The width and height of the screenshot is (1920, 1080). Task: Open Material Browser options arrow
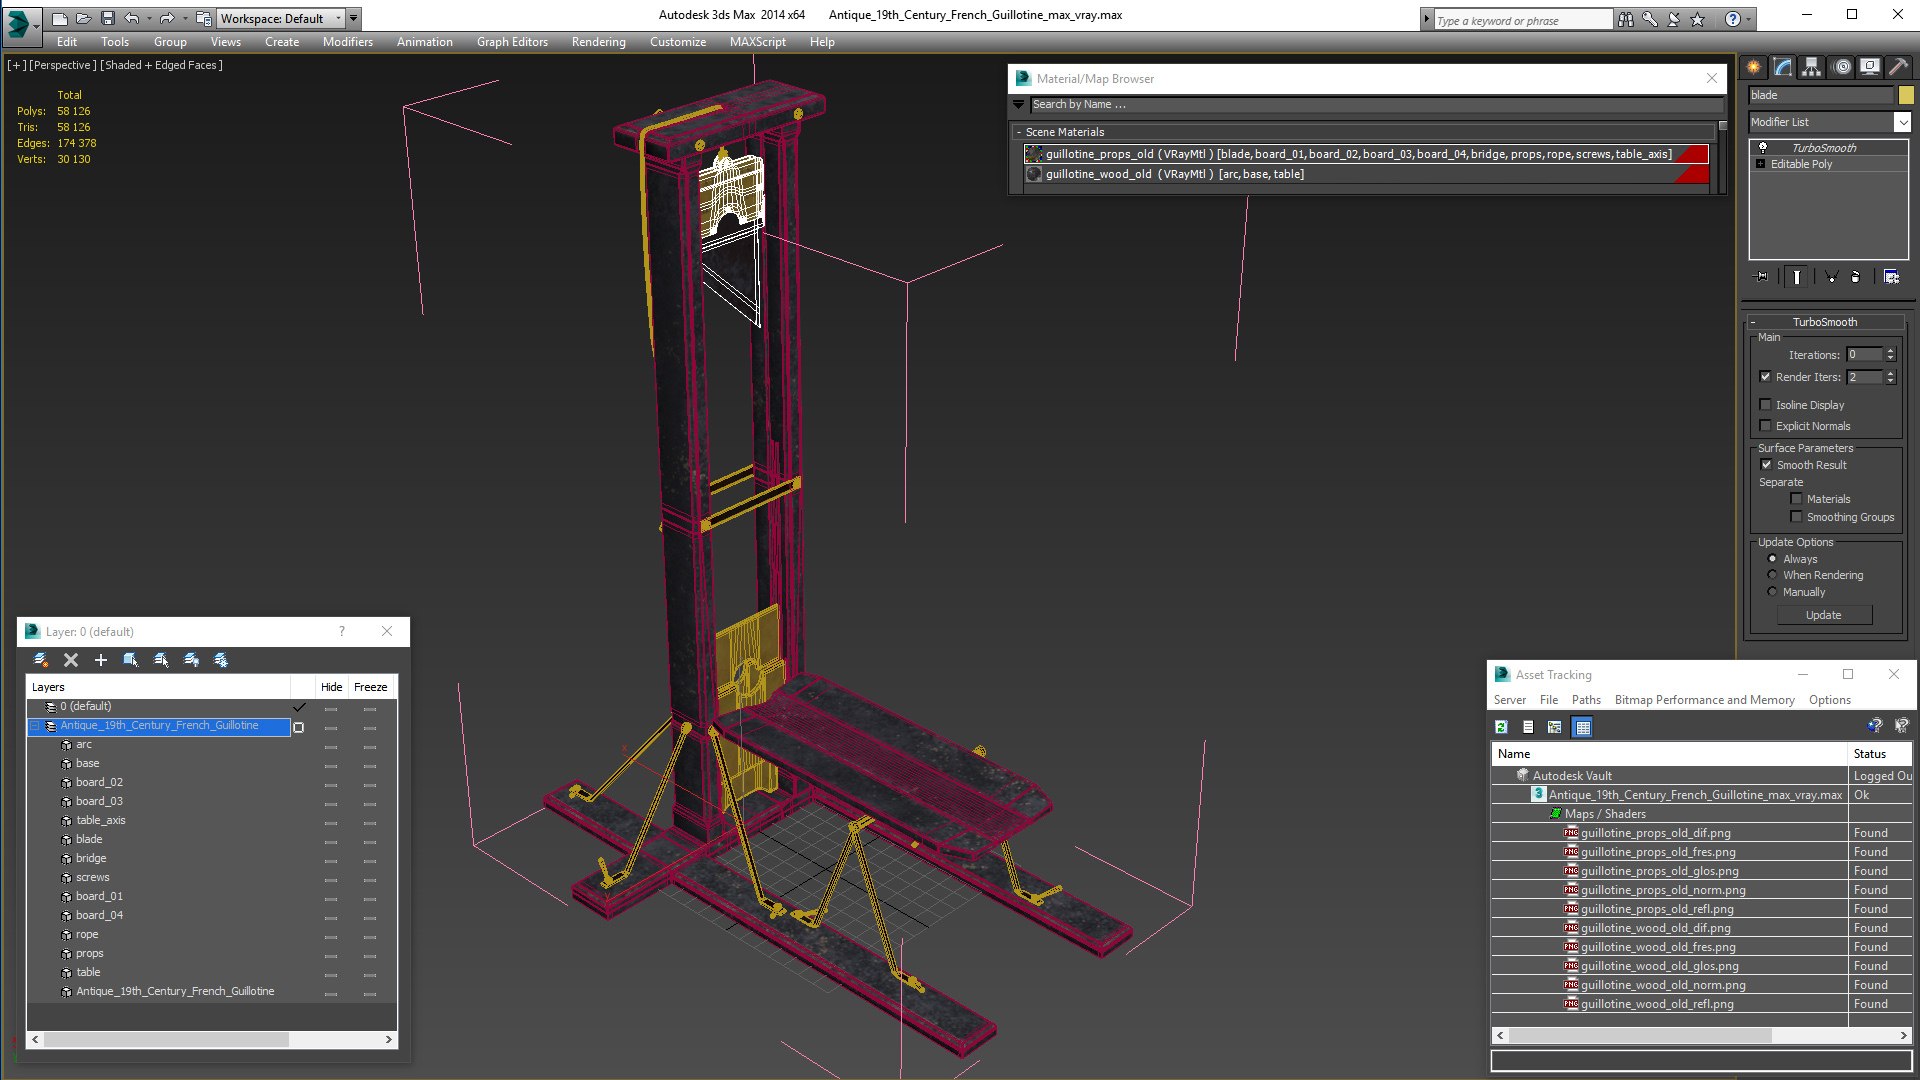point(1018,104)
